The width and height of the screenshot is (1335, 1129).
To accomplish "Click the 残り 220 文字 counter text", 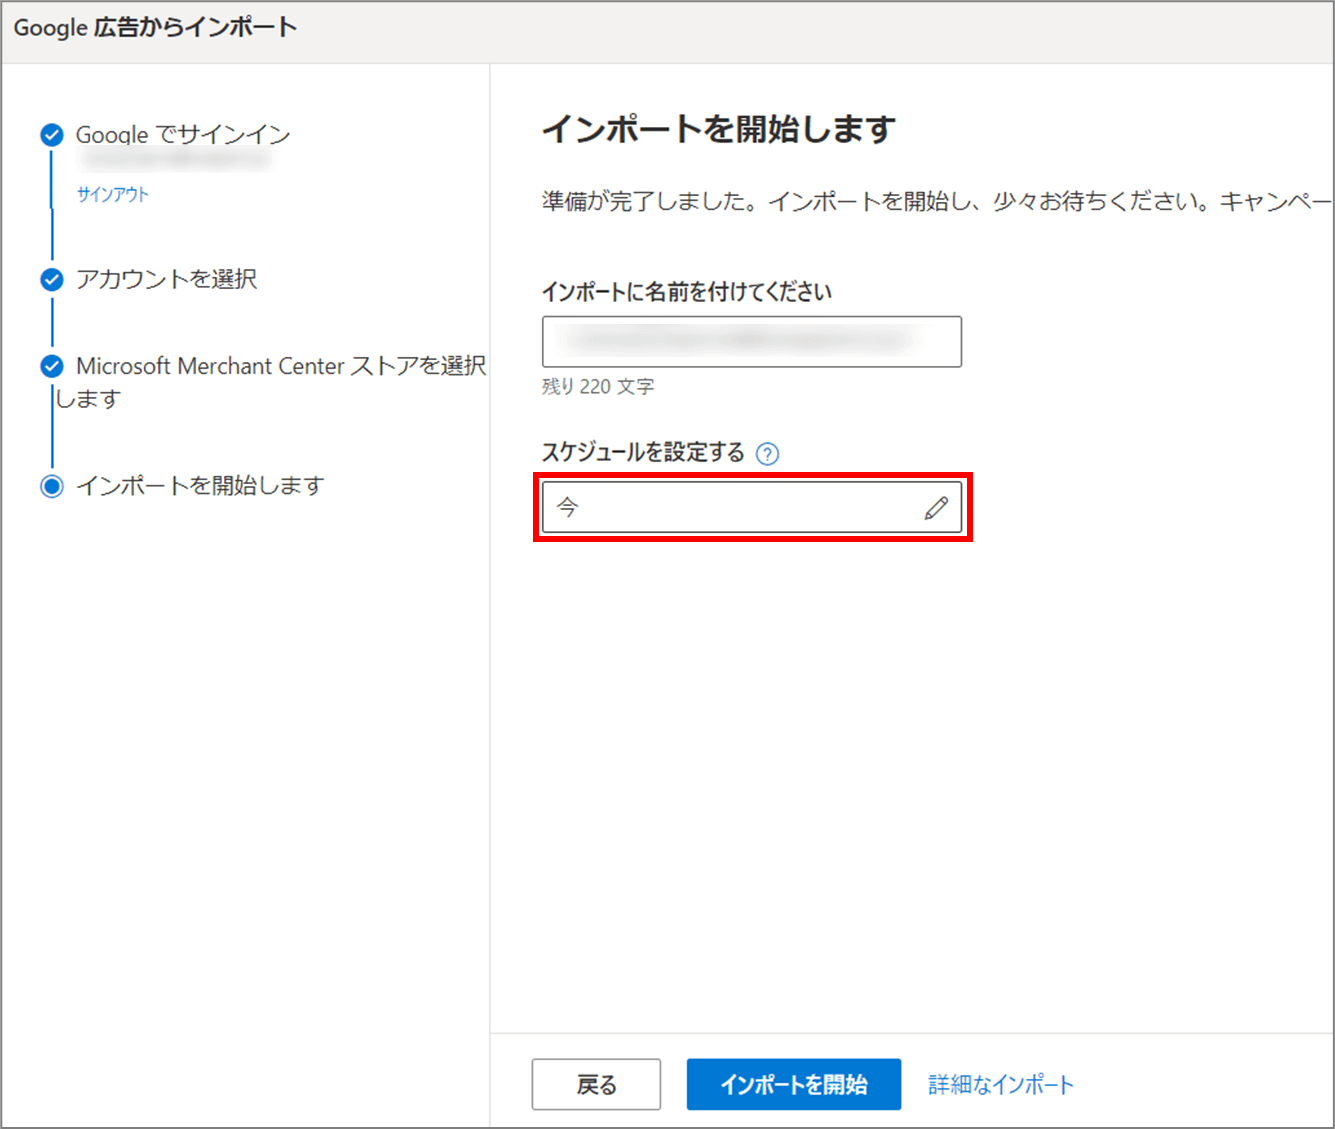I will pyautogui.click(x=598, y=387).
